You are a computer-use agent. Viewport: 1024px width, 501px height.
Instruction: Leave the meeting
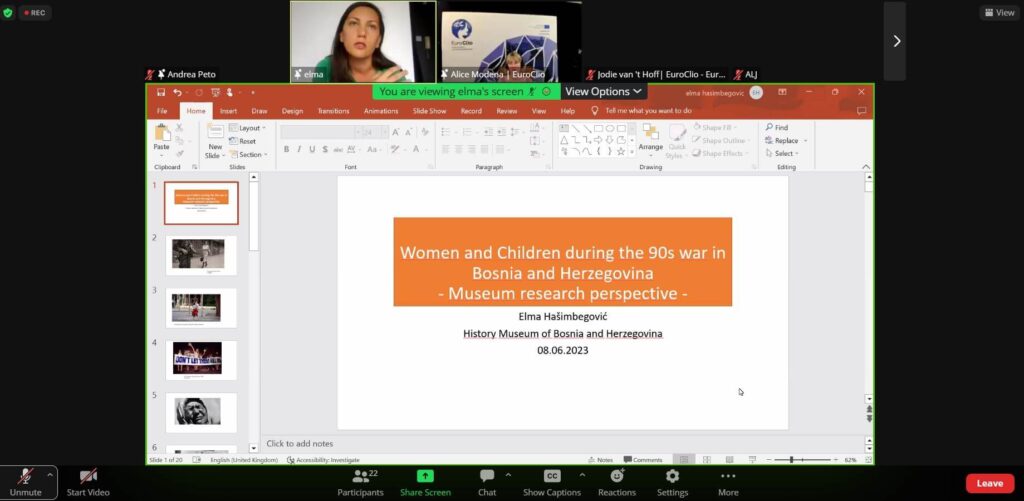[x=989, y=483]
